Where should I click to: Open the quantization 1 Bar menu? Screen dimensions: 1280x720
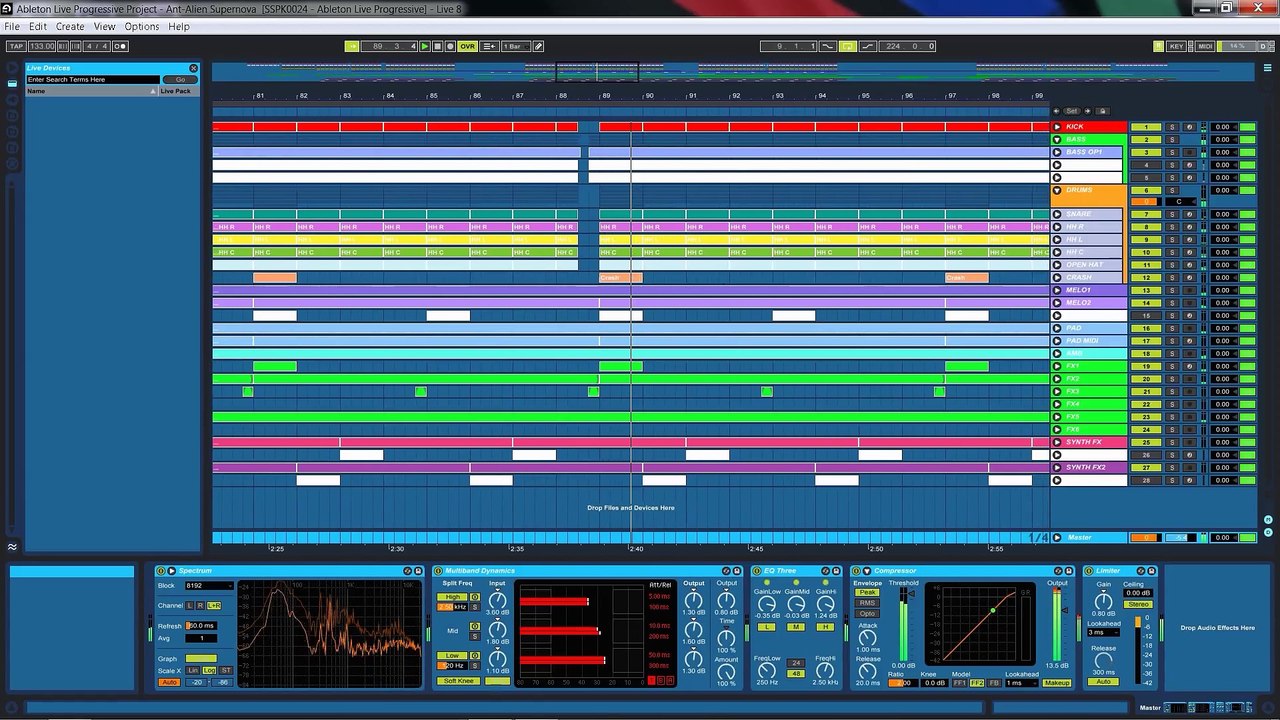click(x=514, y=46)
